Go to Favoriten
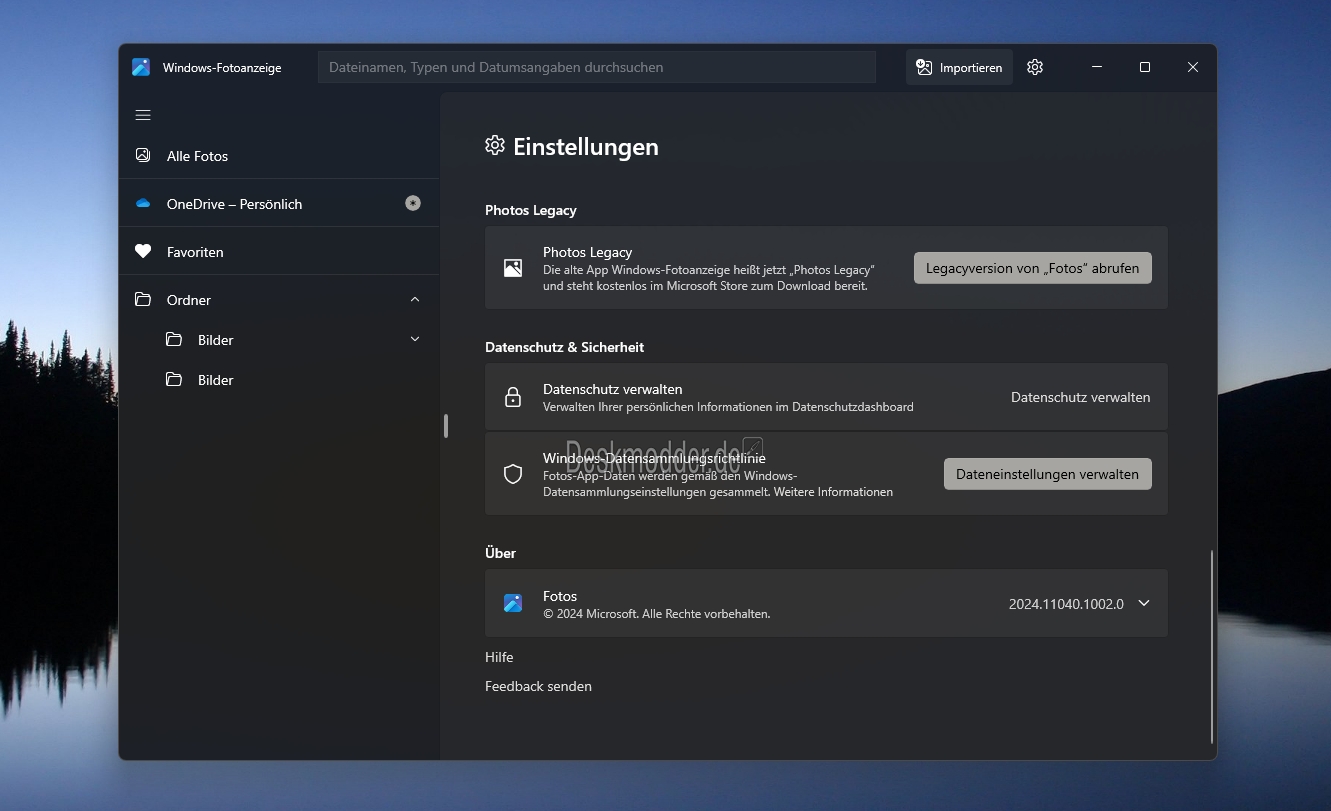The width and height of the screenshot is (1331, 811). (x=279, y=251)
